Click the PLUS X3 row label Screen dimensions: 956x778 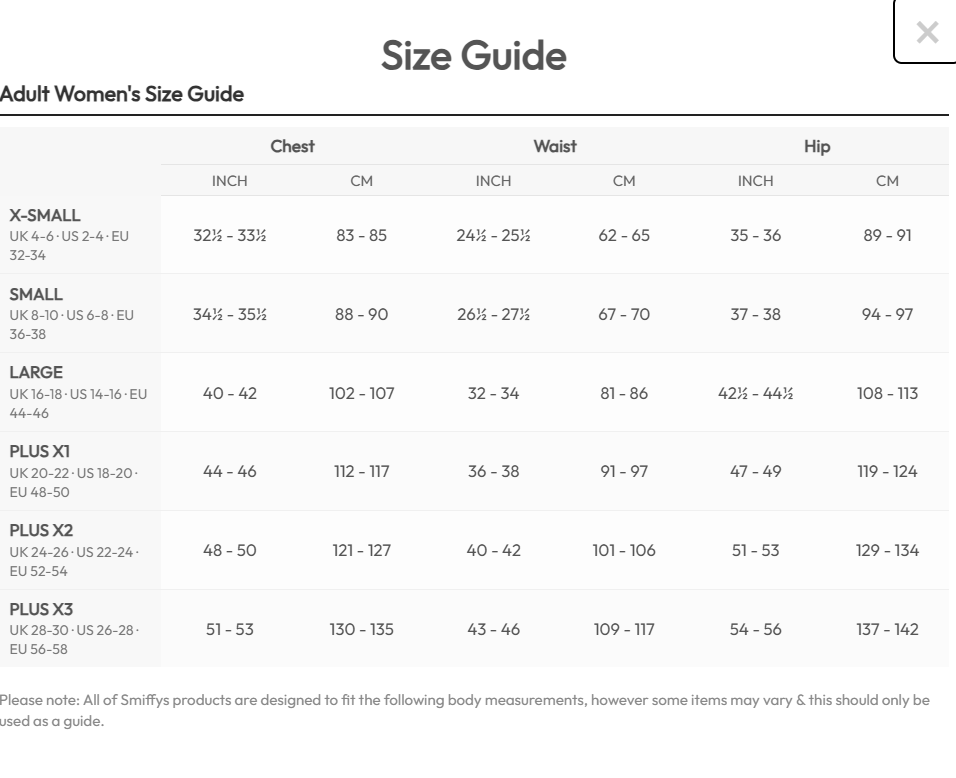(x=41, y=610)
